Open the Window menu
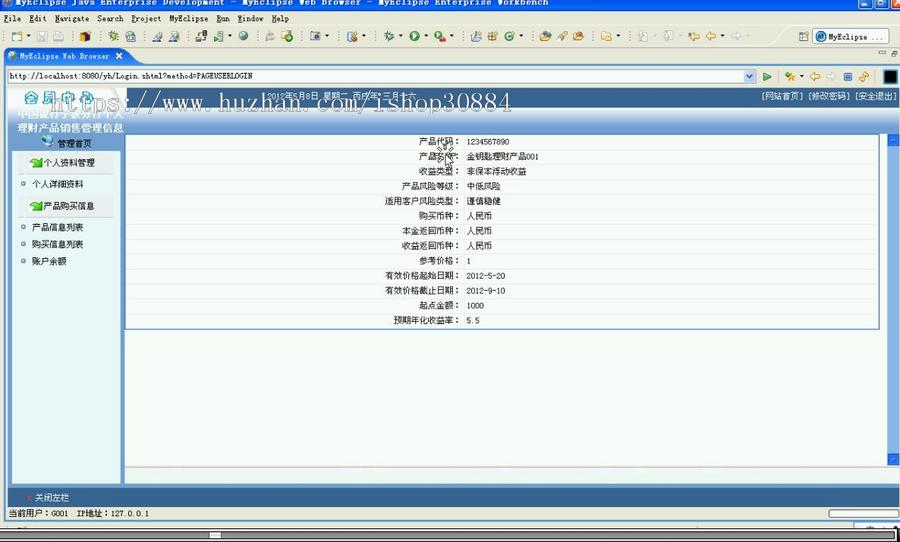Image resolution: width=900 pixels, height=542 pixels. pyautogui.click(x=250, y=18)
